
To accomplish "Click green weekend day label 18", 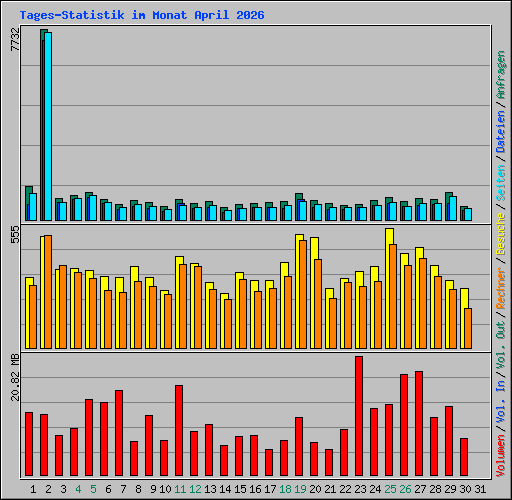I will click(x=285, y=489).
